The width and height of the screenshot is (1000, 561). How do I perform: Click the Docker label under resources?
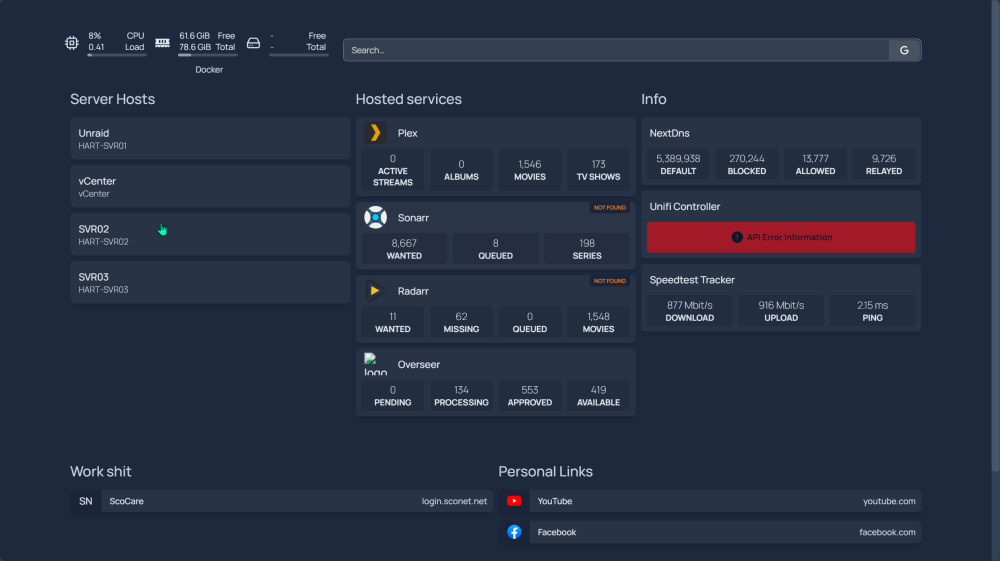pos(209,70)
